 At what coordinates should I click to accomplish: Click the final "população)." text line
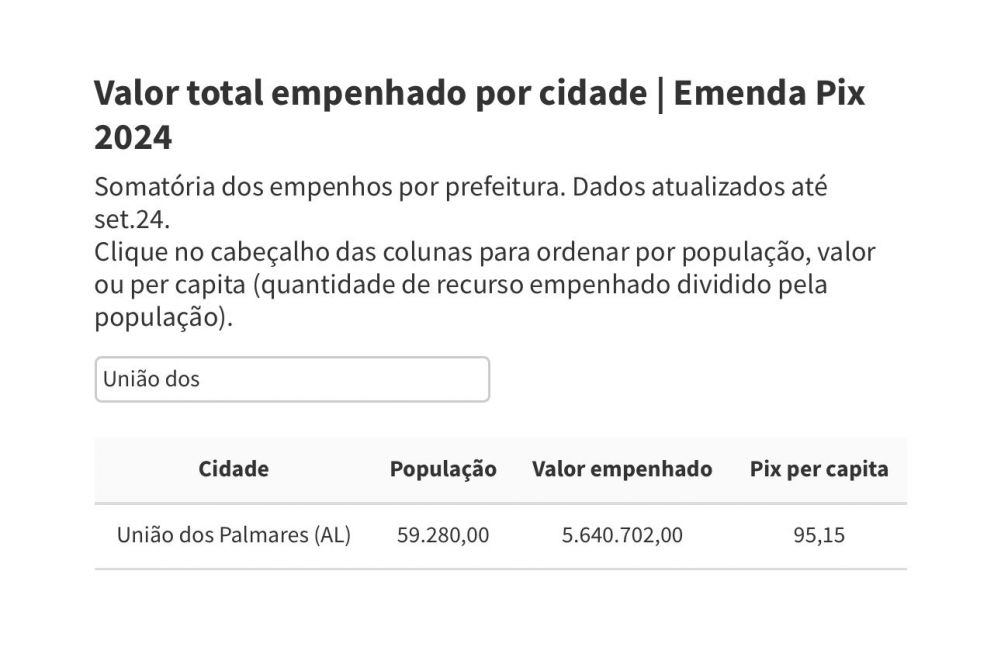point(164,317)
